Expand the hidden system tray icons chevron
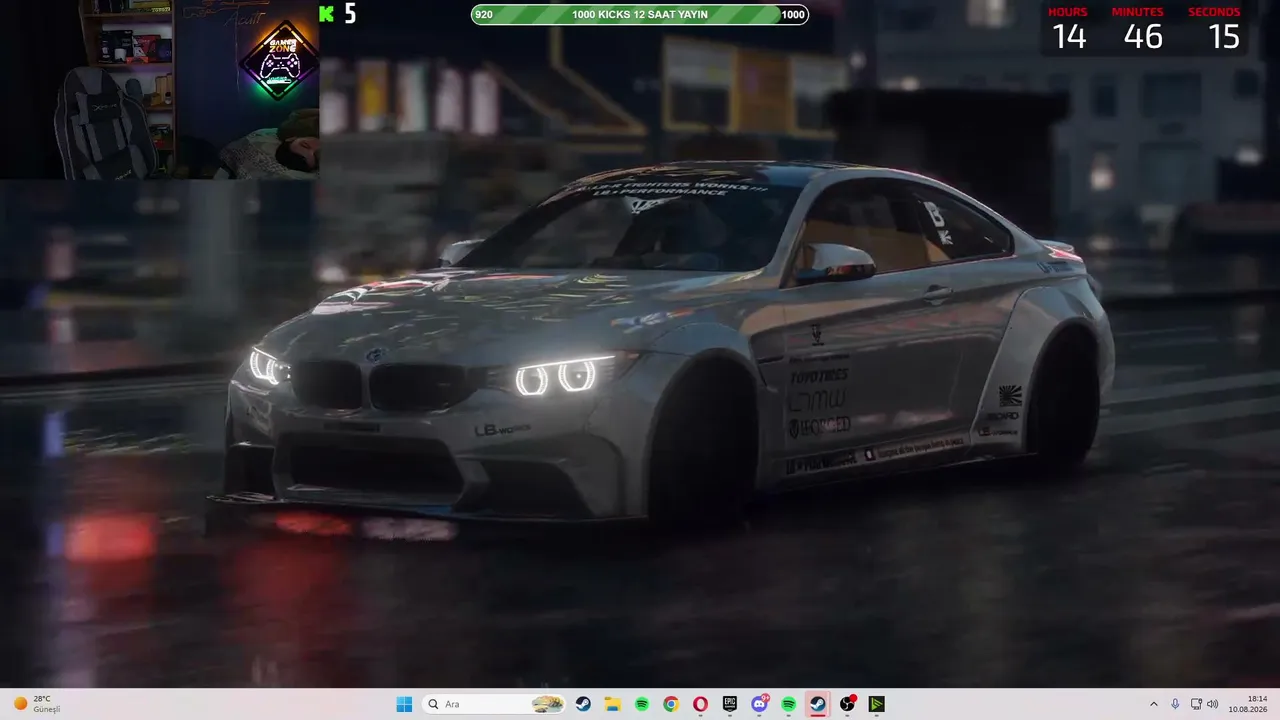1280x720 pixels. tap(1154, 704)
